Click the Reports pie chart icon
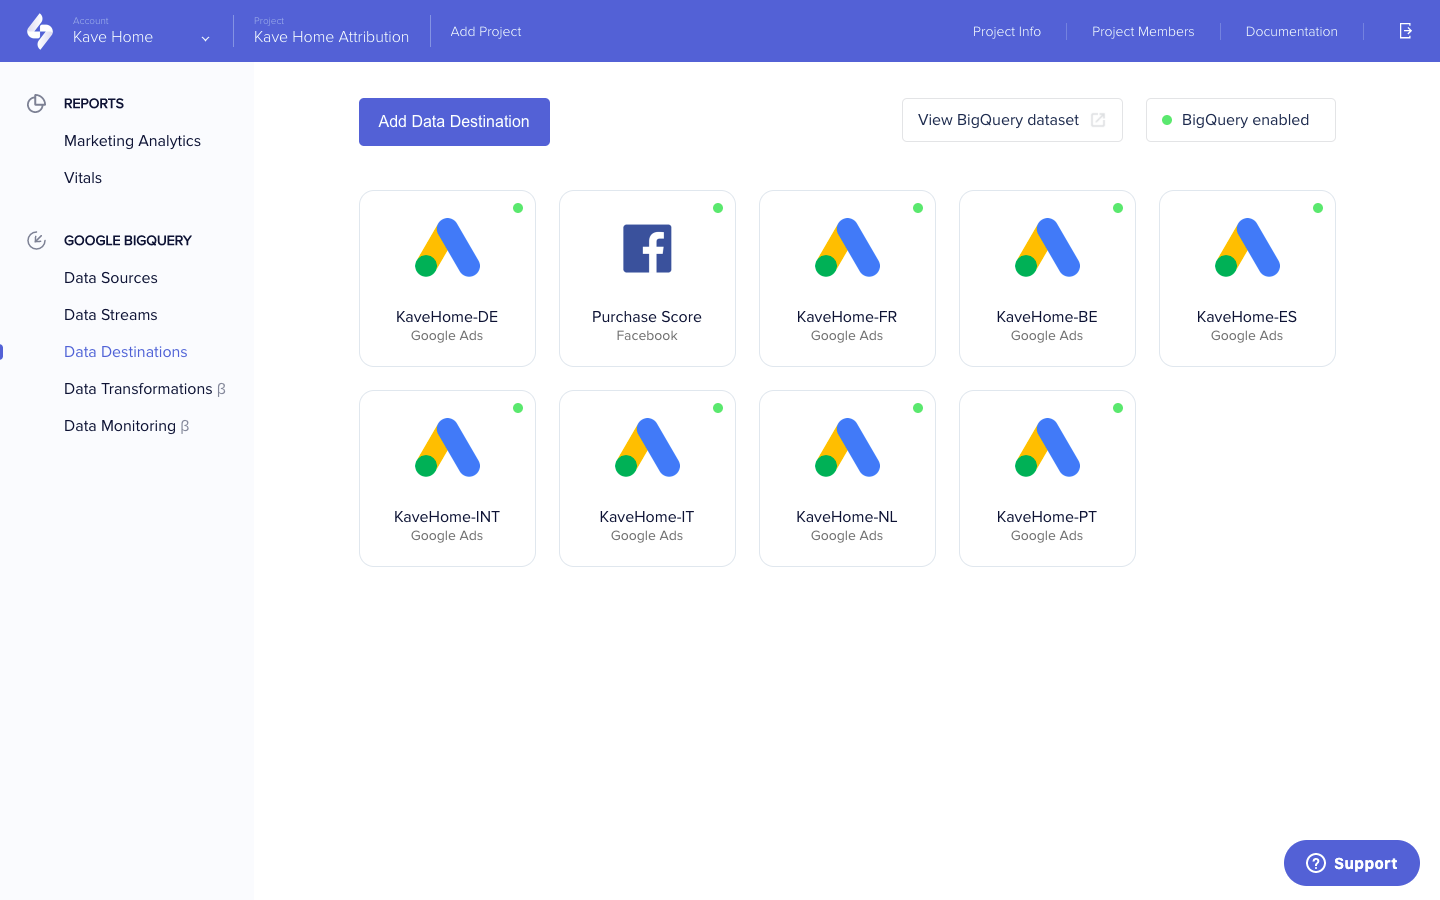Image resolution: width=1440 pixels, height=900 pixels. 36,103
